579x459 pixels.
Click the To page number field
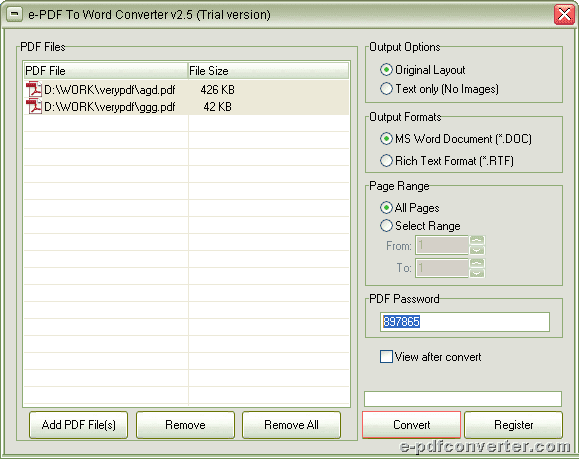tap(442, 268)
